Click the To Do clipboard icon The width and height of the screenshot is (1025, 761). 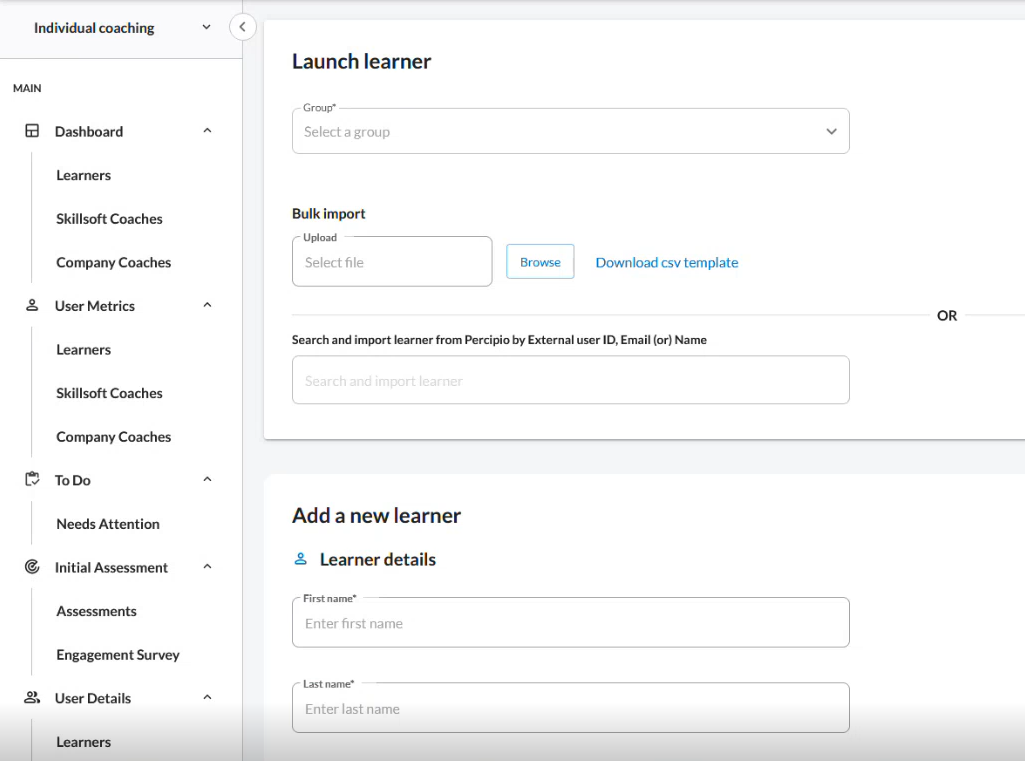(31, 479)
